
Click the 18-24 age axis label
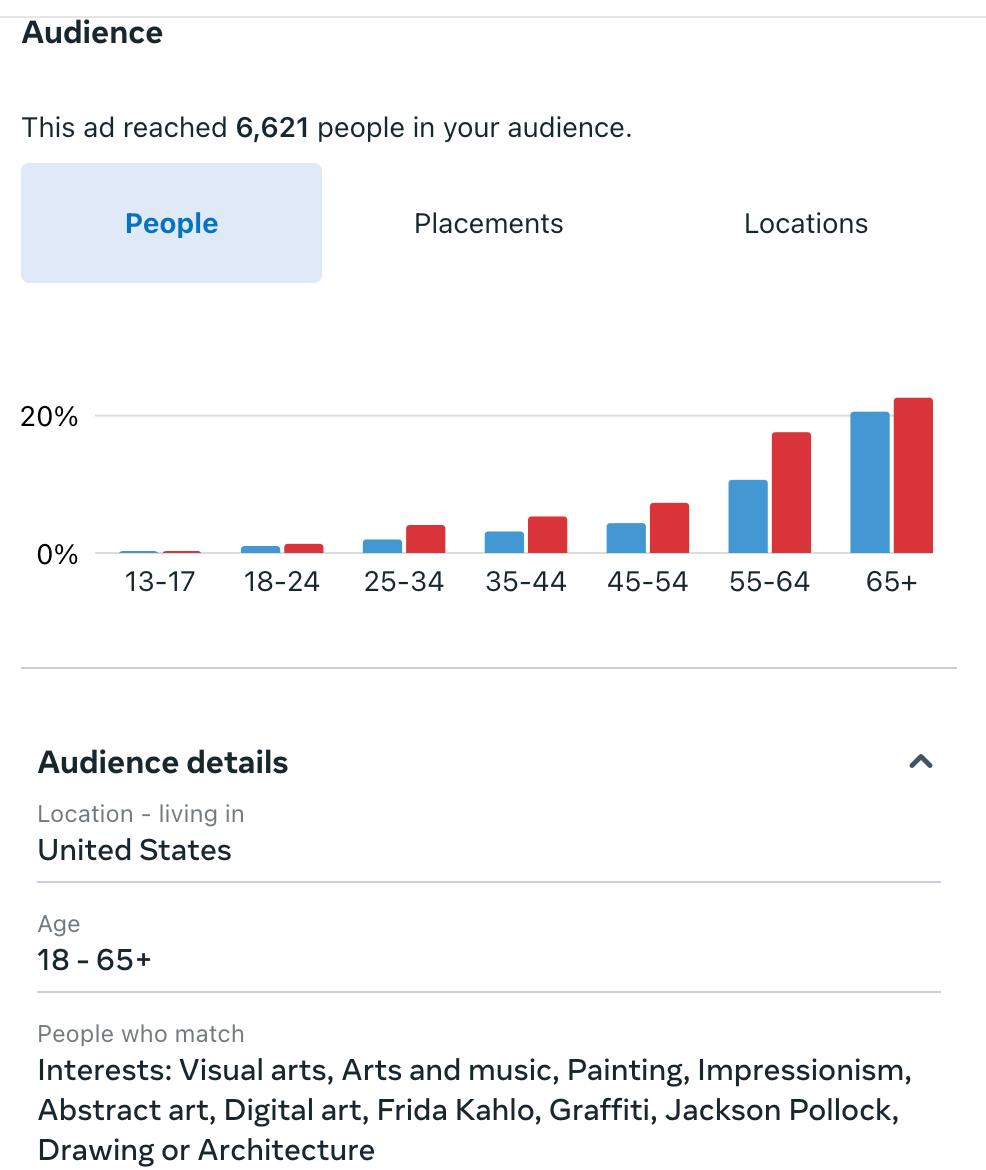pyautogui.click(x=282, y=582)
